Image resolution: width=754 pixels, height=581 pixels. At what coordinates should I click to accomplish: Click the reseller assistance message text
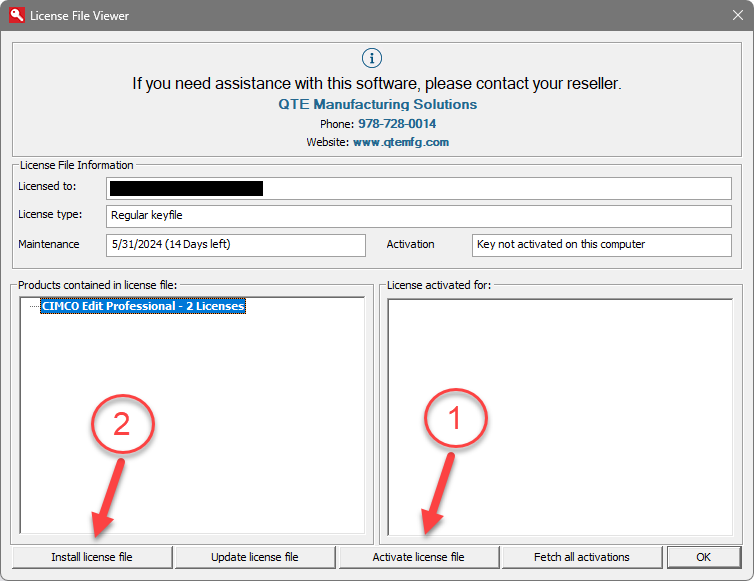tap(377, 84)
